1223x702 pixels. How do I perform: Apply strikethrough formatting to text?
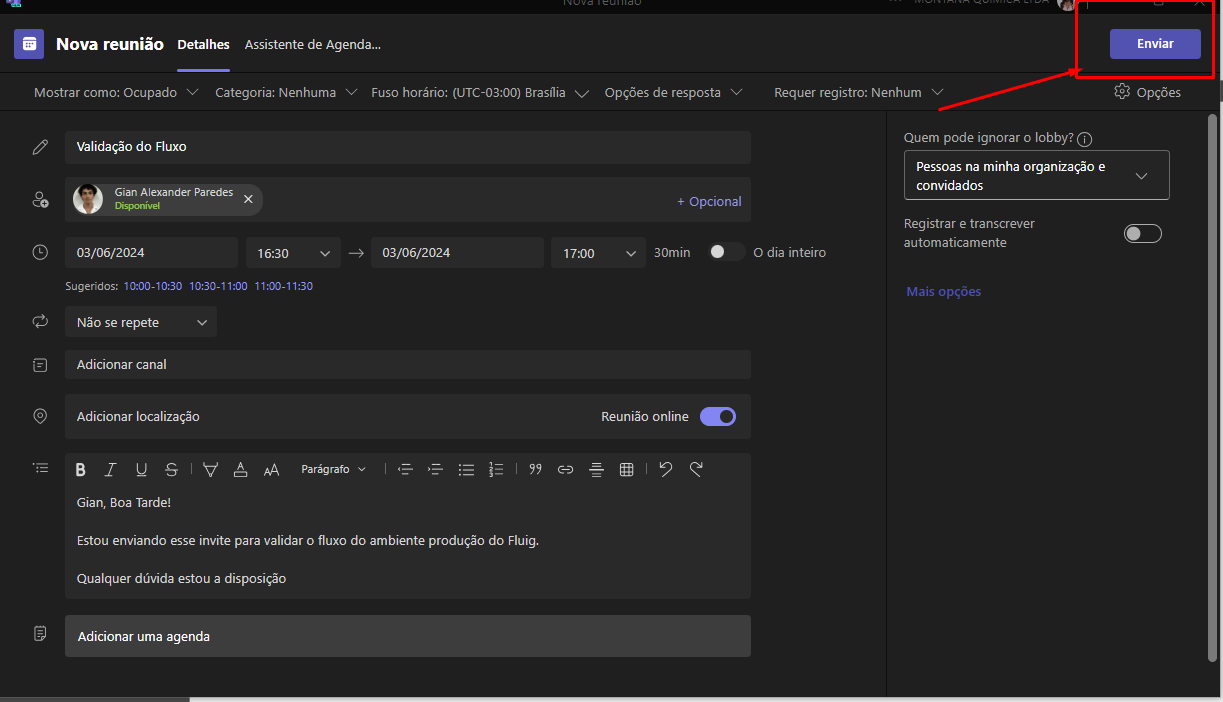pyautogui.click(x=171, y=469)
